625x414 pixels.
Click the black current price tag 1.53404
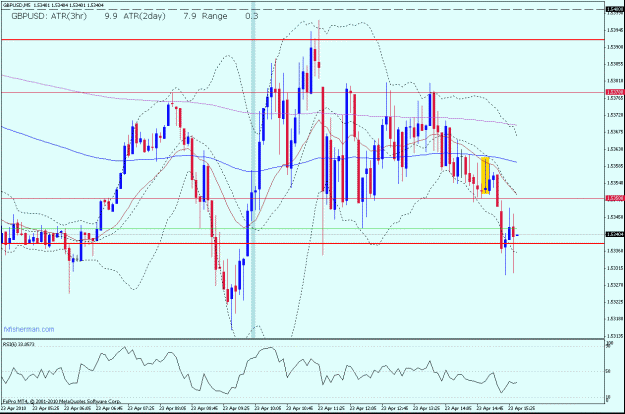tap(615, 234)
